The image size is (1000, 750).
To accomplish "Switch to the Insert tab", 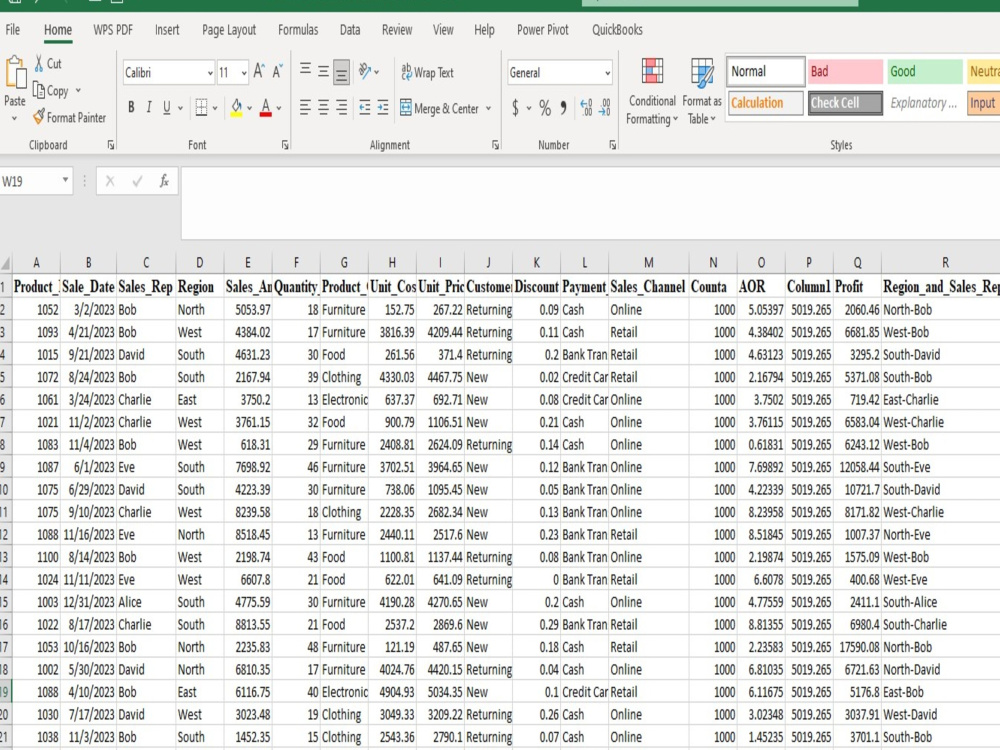I will click(x=167, y=30).
